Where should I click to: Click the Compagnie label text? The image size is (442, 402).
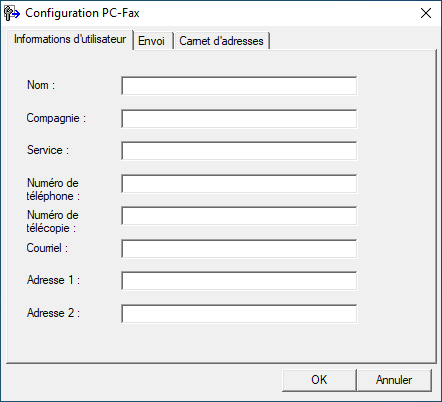56,118
